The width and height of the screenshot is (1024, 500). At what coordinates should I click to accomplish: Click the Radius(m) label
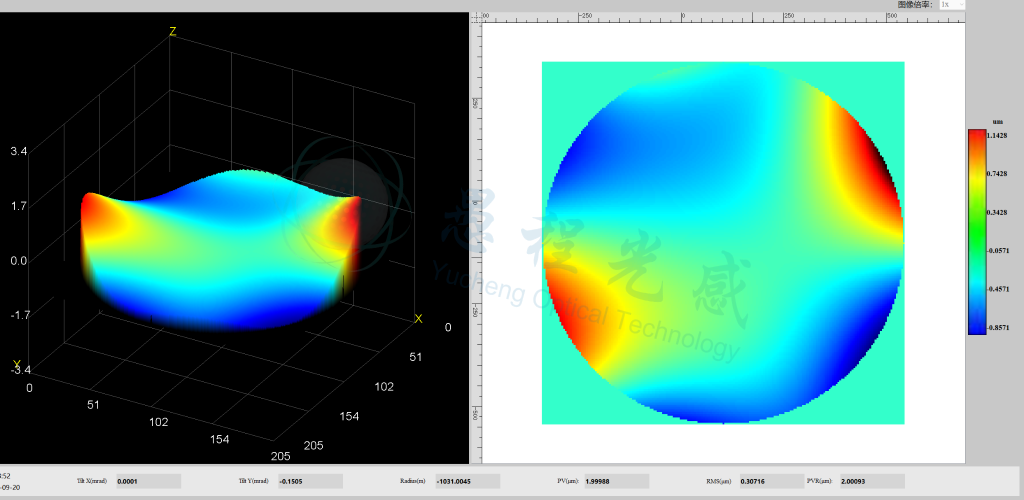click(412, 481)
